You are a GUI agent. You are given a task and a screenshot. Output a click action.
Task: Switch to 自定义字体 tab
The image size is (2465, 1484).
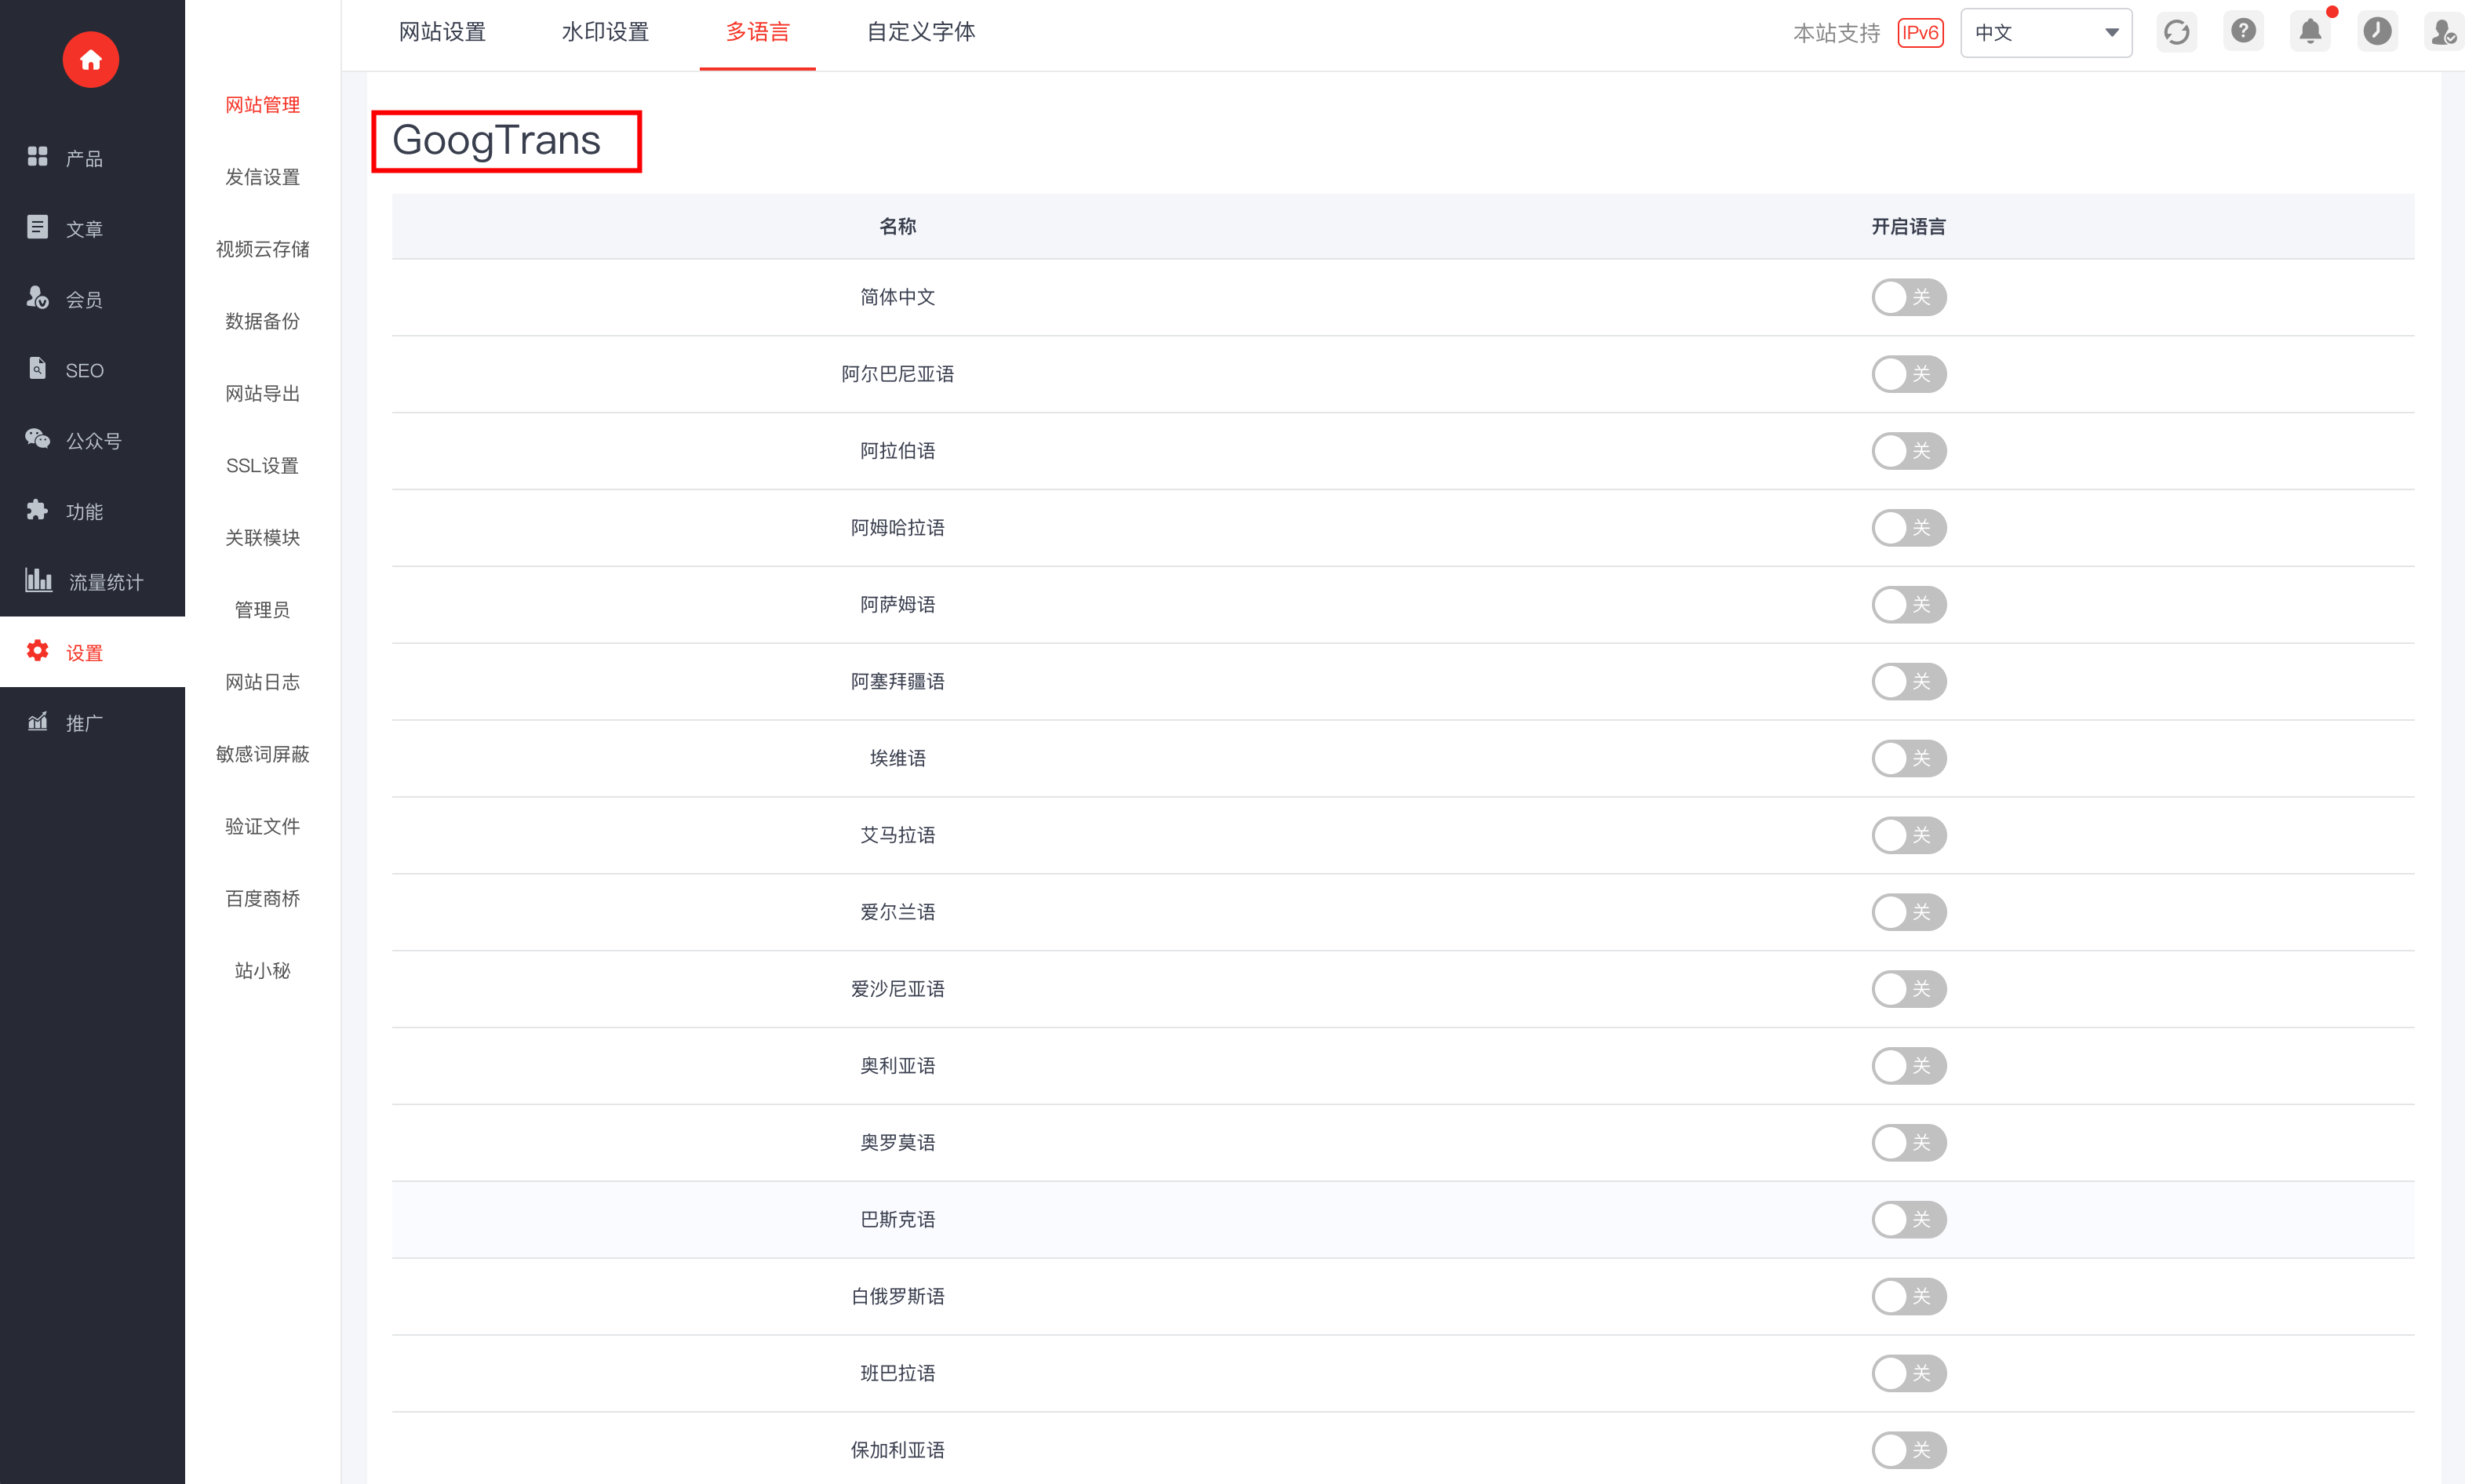click(x=920, y=33)
